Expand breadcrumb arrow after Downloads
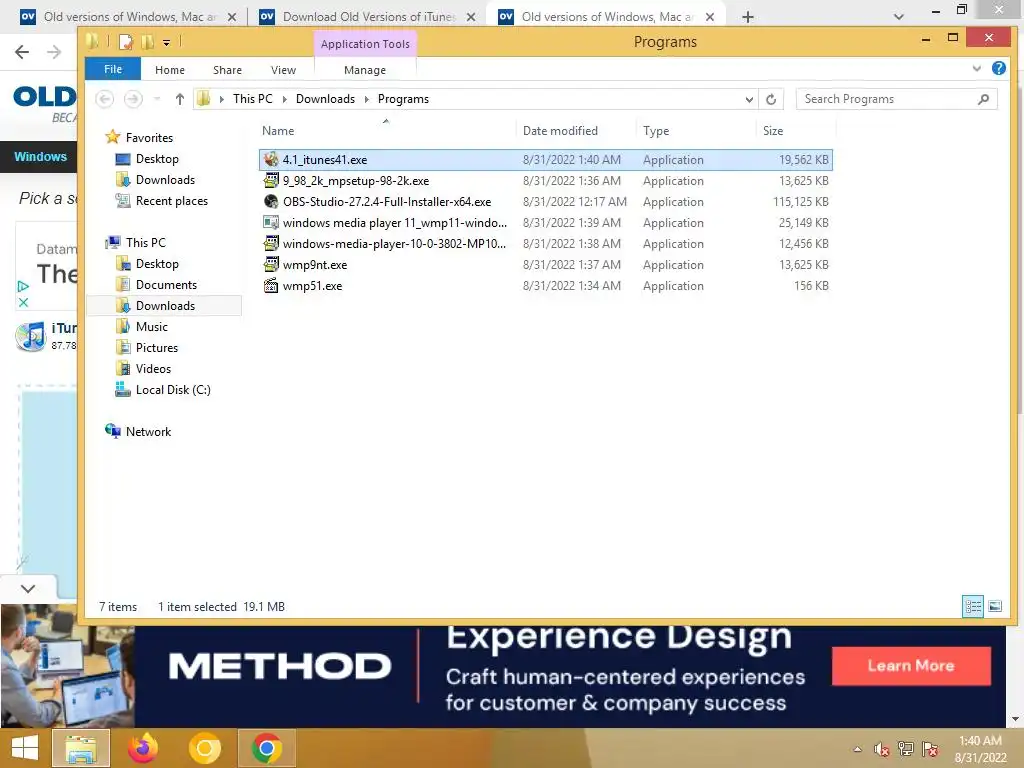 (x=366, y=99)
